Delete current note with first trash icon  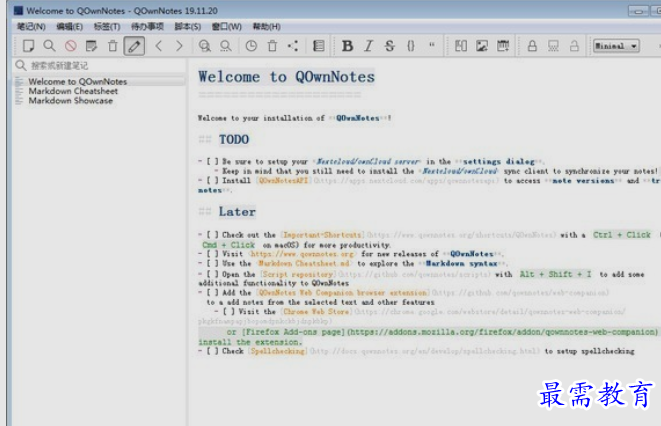point(113,46)
